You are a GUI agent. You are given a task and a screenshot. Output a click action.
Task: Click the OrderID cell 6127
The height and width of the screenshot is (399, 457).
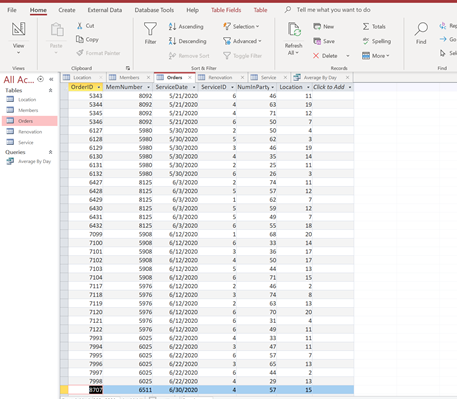(x=86, y=130)
